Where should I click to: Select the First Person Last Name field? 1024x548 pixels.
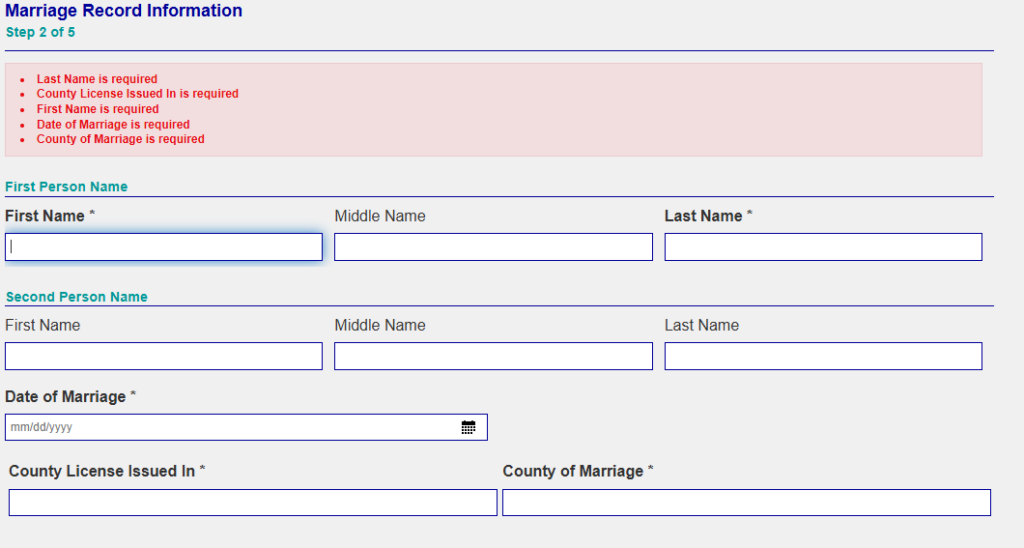click(823, 247)
